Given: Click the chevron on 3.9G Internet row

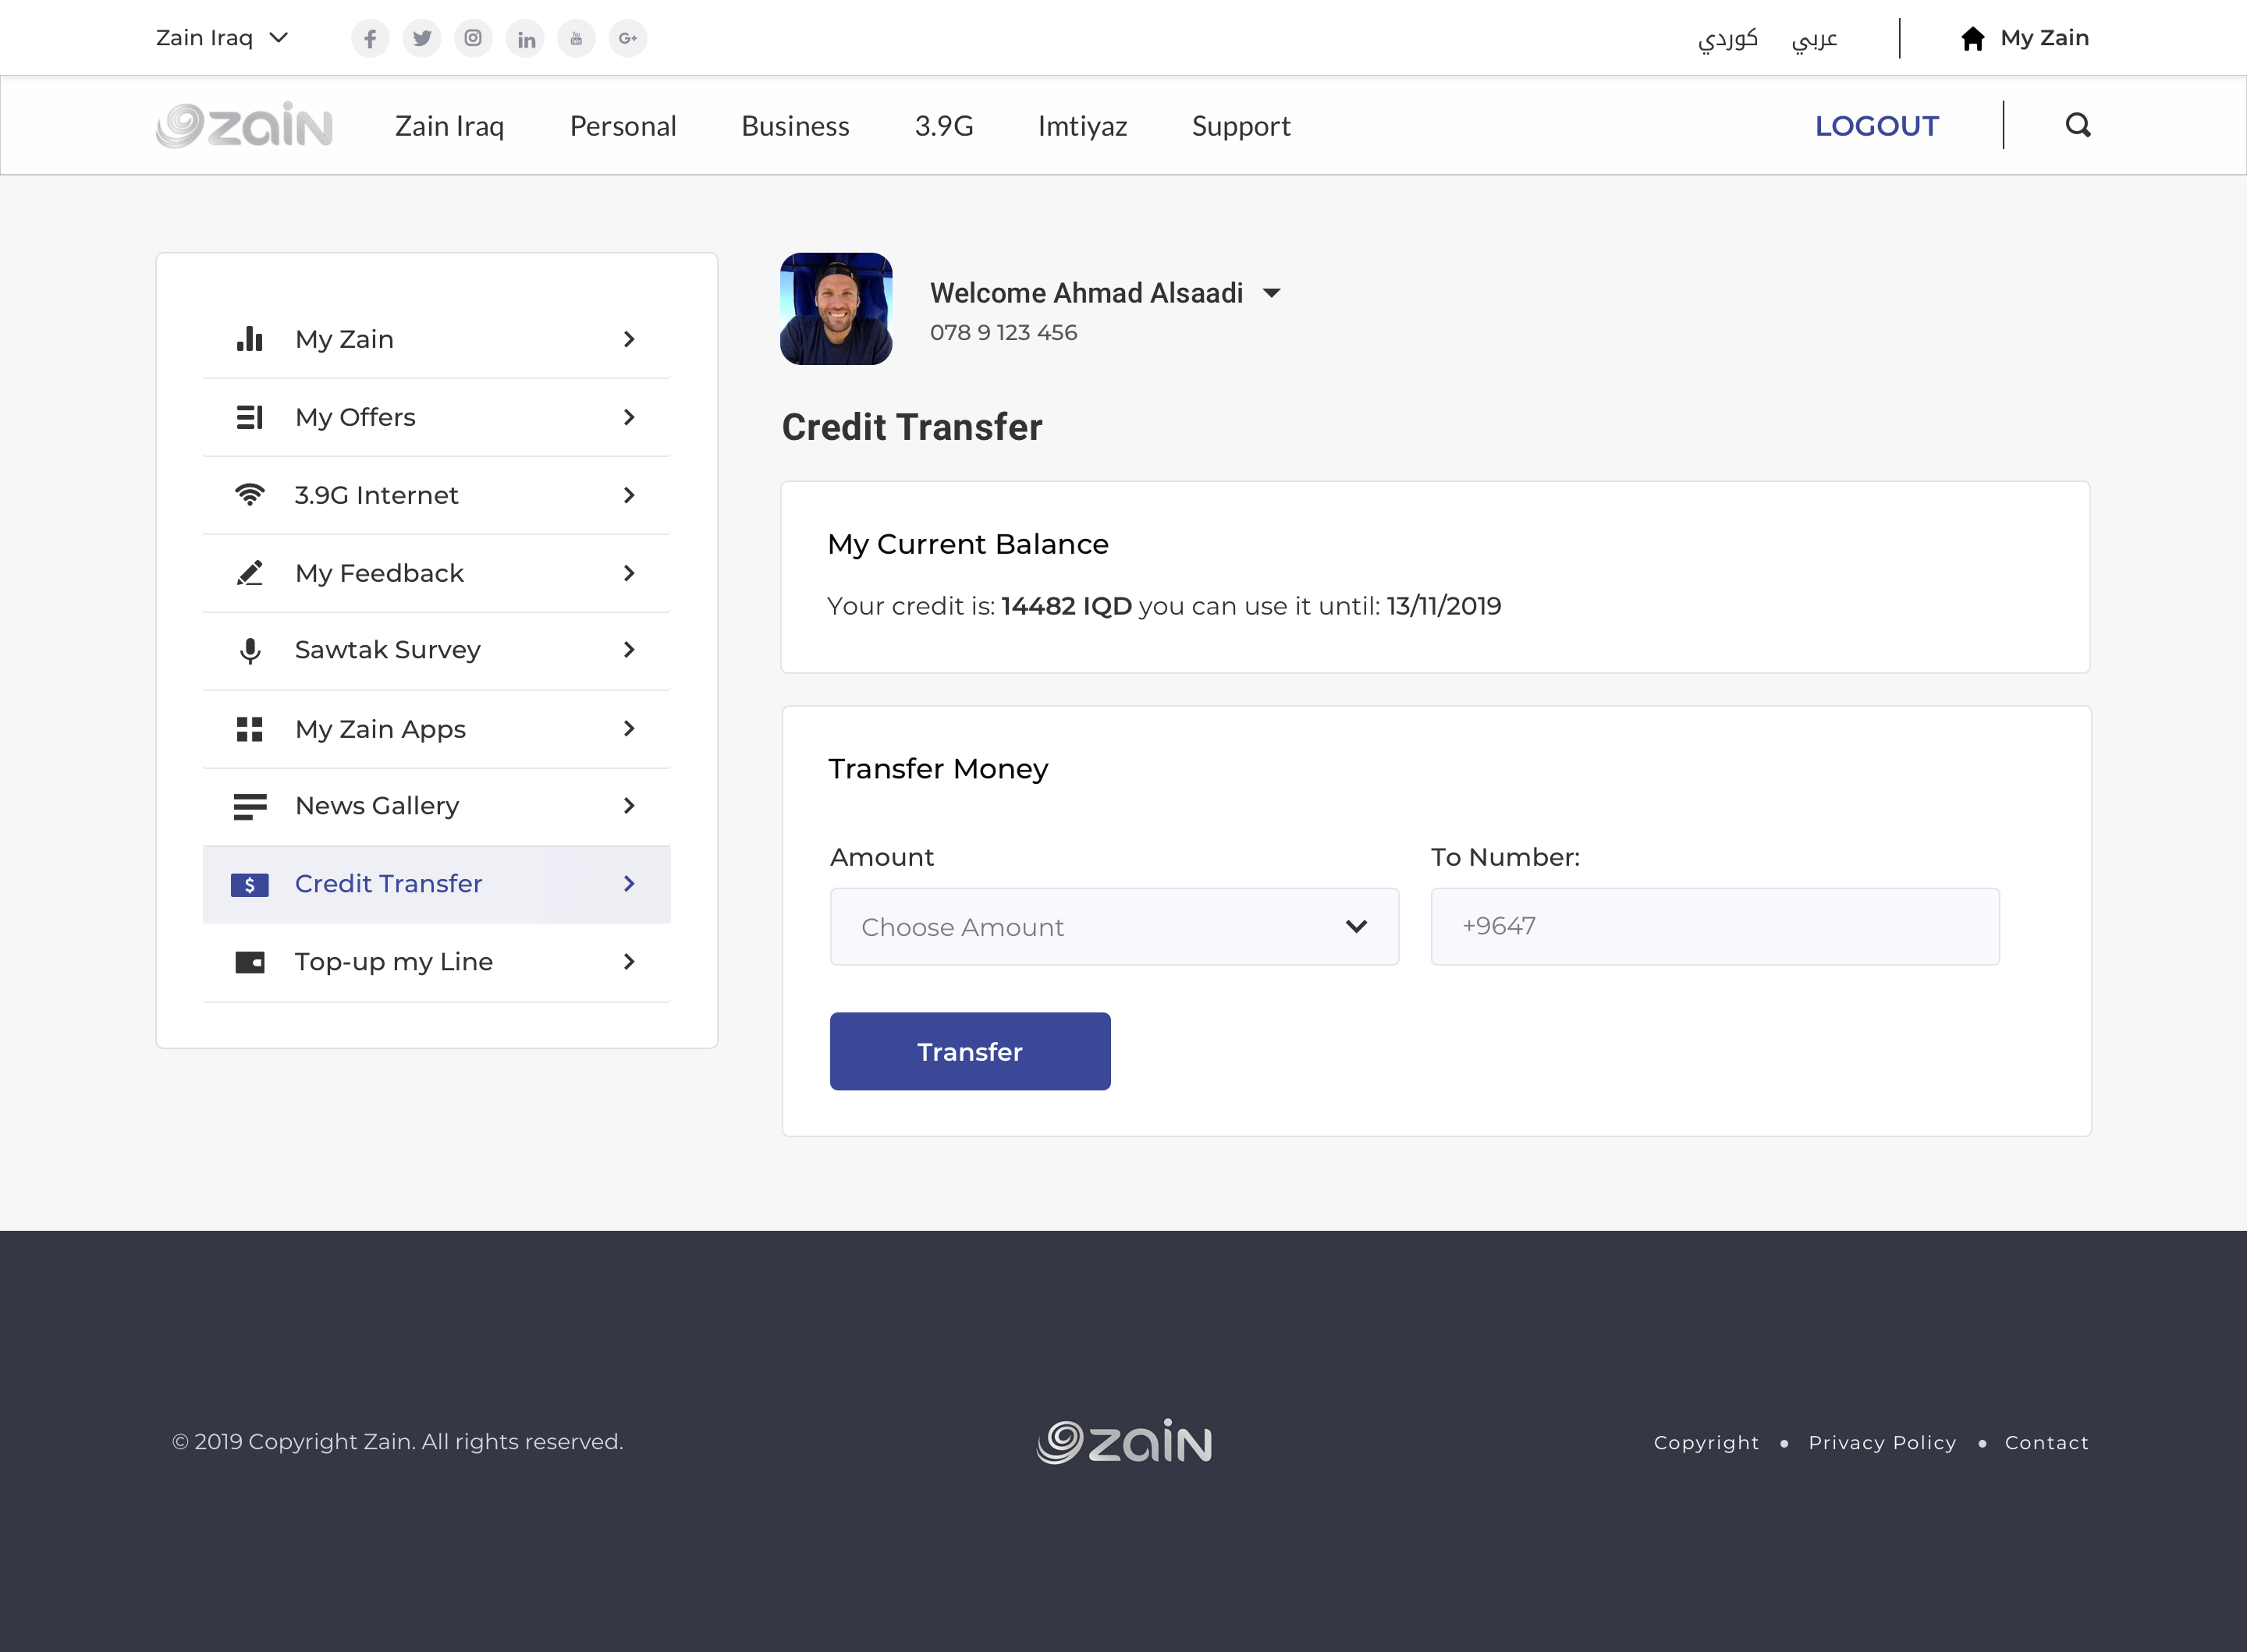Looking at the screenshot, I should [629, 495].
